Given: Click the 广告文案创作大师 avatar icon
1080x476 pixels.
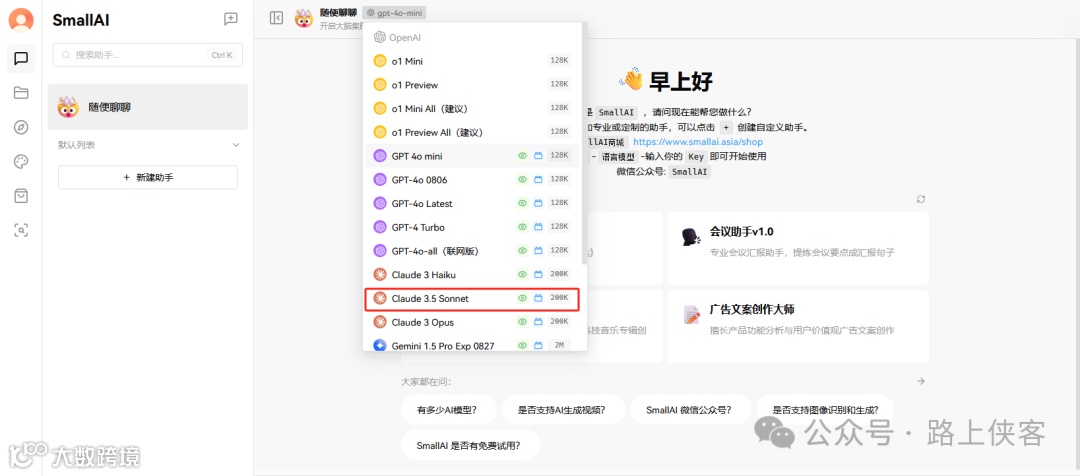Looking at the screenshot, I should click(x=692, y=315).
